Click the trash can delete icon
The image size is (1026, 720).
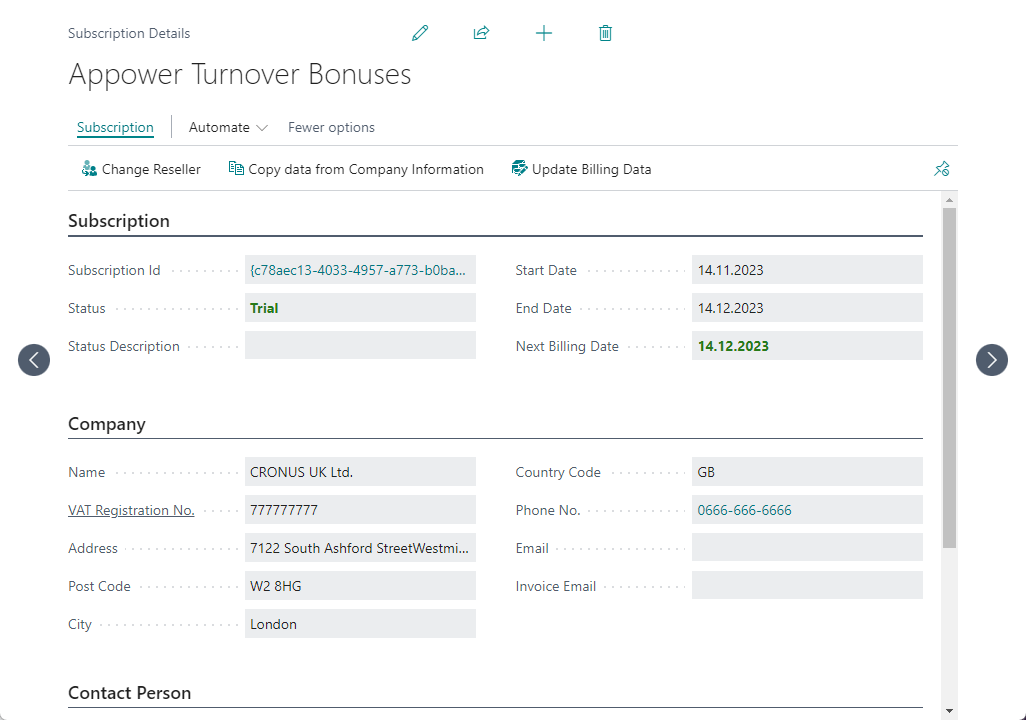coord(605,33)
